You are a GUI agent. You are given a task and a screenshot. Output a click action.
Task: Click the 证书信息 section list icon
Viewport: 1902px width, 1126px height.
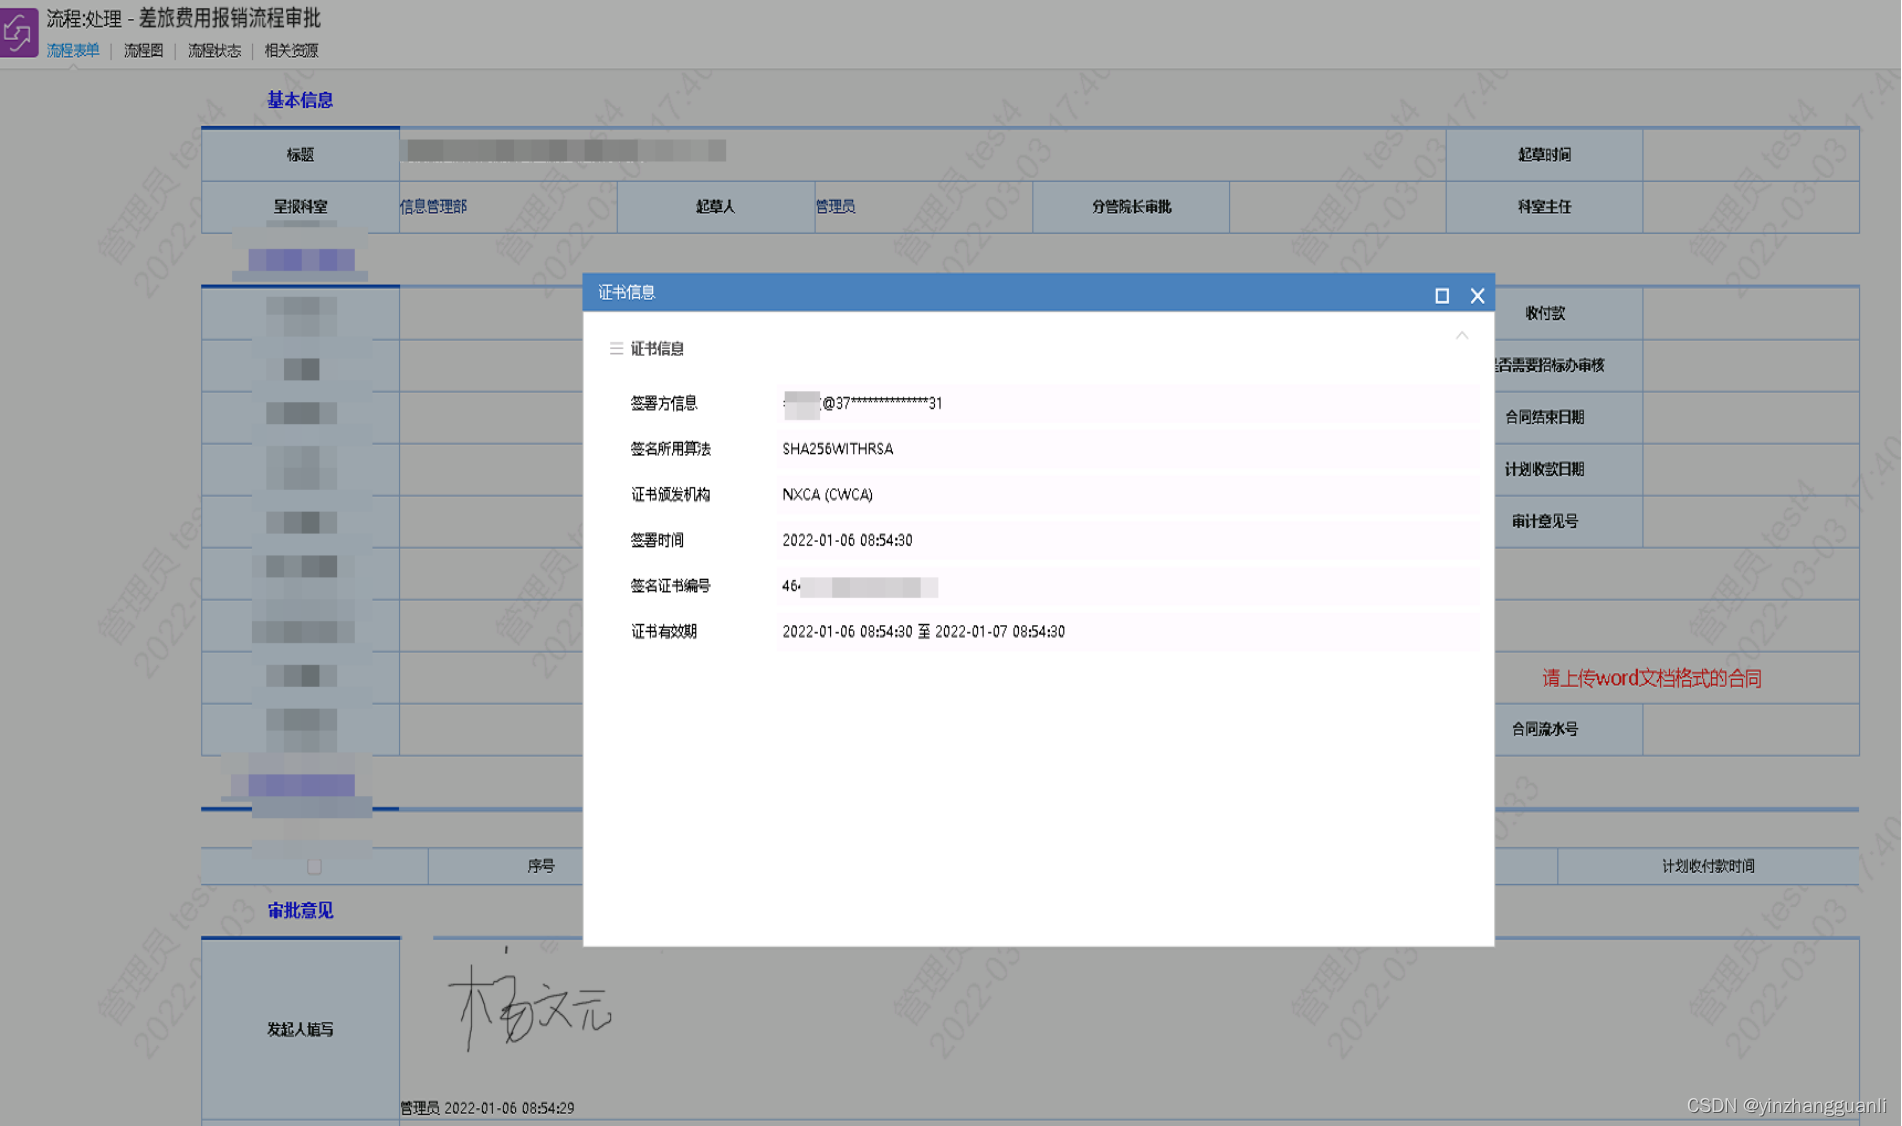click(x=616, y=348)
